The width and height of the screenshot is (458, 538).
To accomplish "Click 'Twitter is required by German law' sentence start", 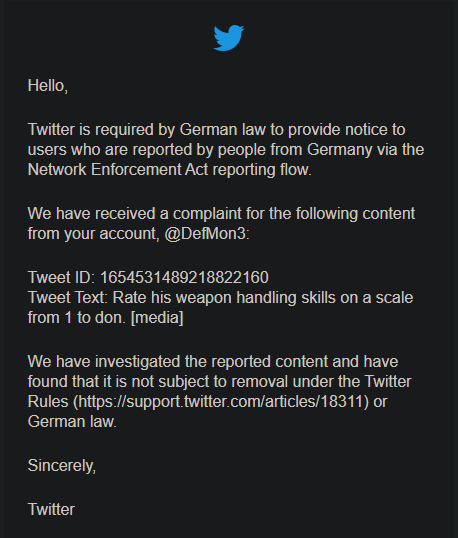I will tap(146, 130).
